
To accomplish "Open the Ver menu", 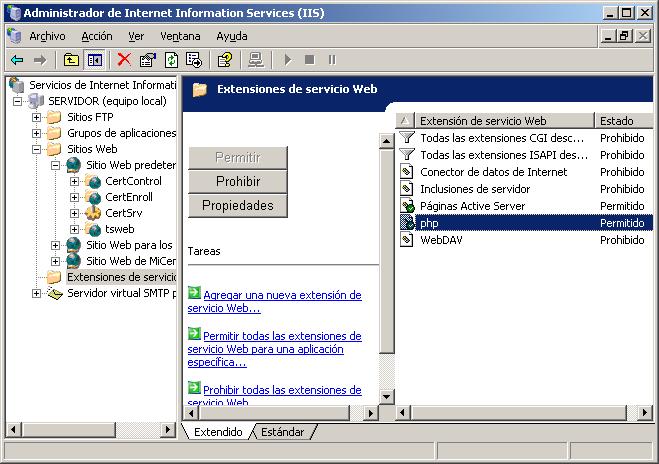I will pos(136,37).
